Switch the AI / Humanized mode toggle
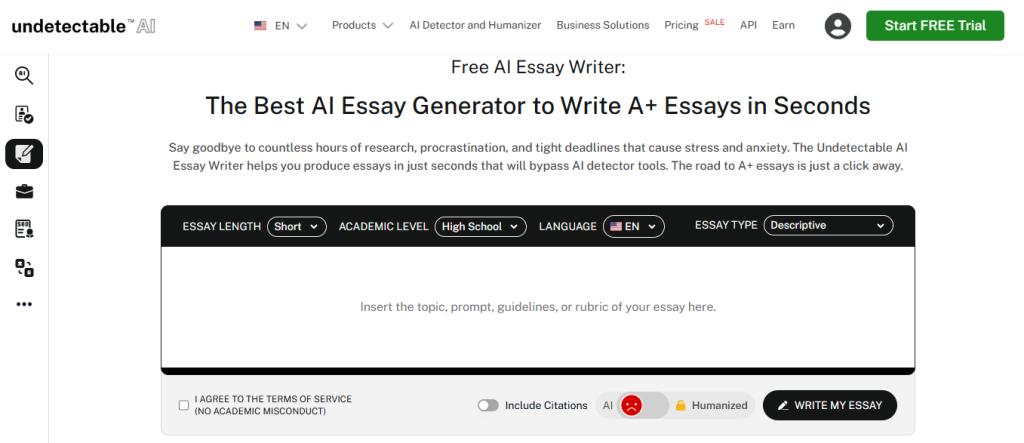The image size is (1024, 443). pos(643,405)
